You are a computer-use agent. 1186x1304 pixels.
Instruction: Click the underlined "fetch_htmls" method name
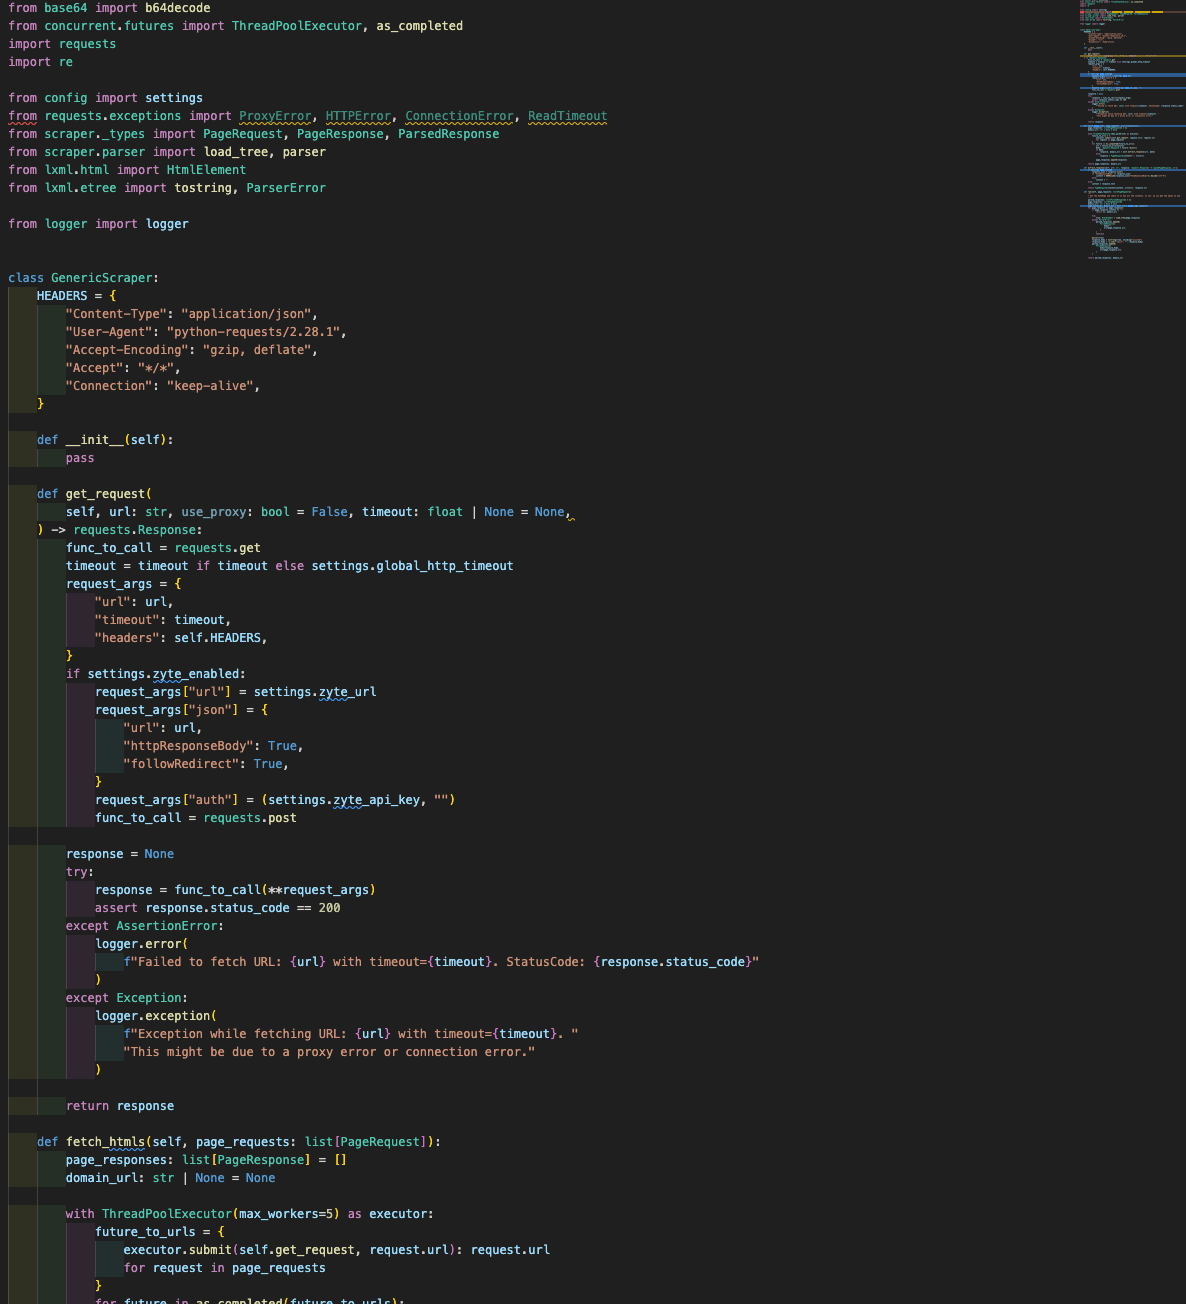tap(105, 1142)
